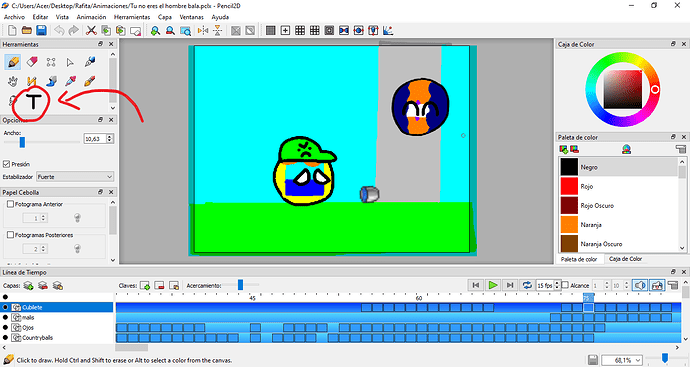Play the animation
This screenshot has height=367, width=690.
point(493,285)
